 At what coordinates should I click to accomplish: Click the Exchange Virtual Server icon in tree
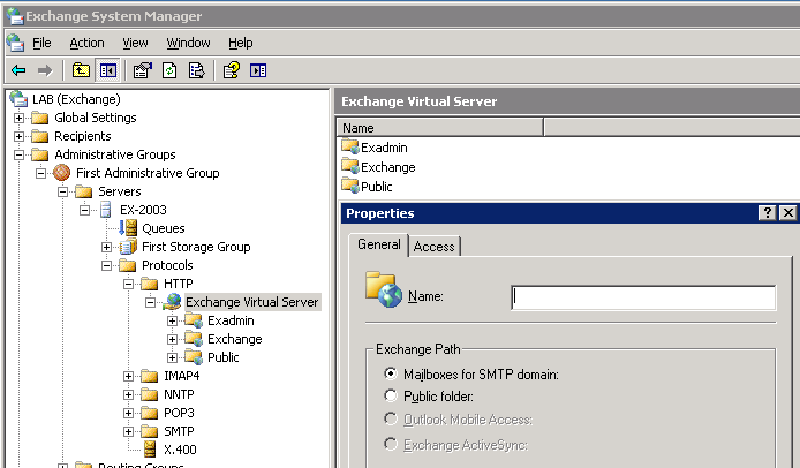(172, 302)
